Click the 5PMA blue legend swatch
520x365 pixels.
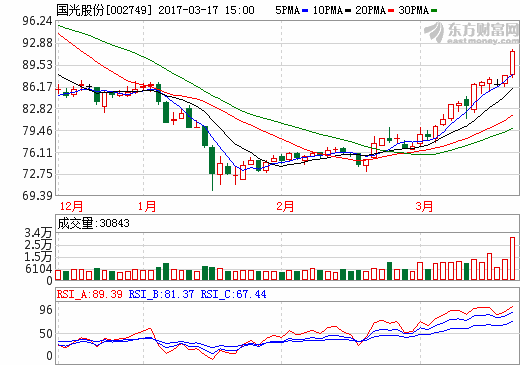pos(305,11)
